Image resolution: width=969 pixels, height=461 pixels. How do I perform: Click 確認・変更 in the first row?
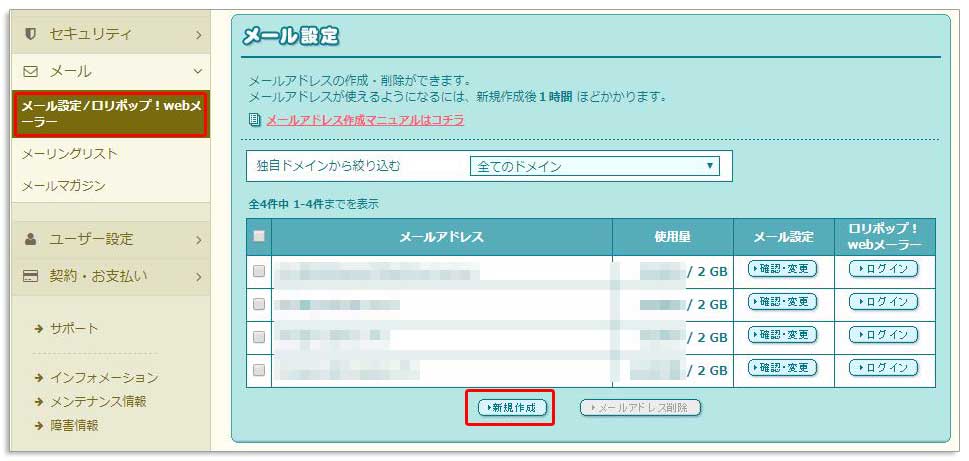(782, 269)
